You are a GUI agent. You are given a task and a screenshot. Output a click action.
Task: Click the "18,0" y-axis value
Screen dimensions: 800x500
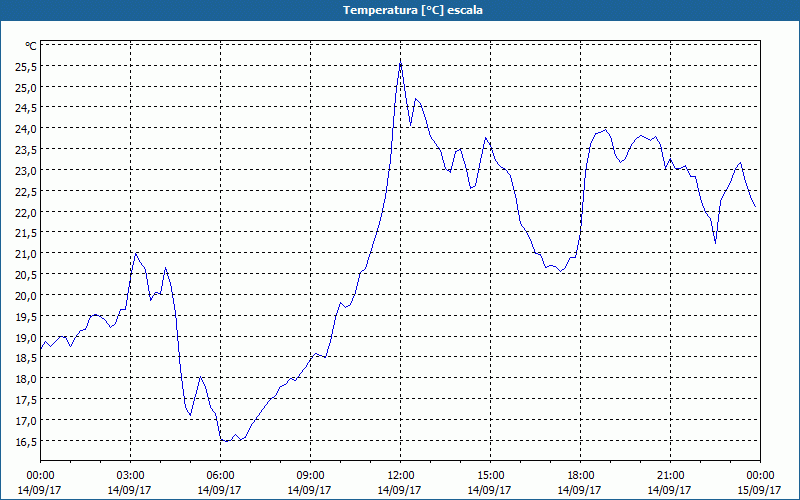[26, 379]
